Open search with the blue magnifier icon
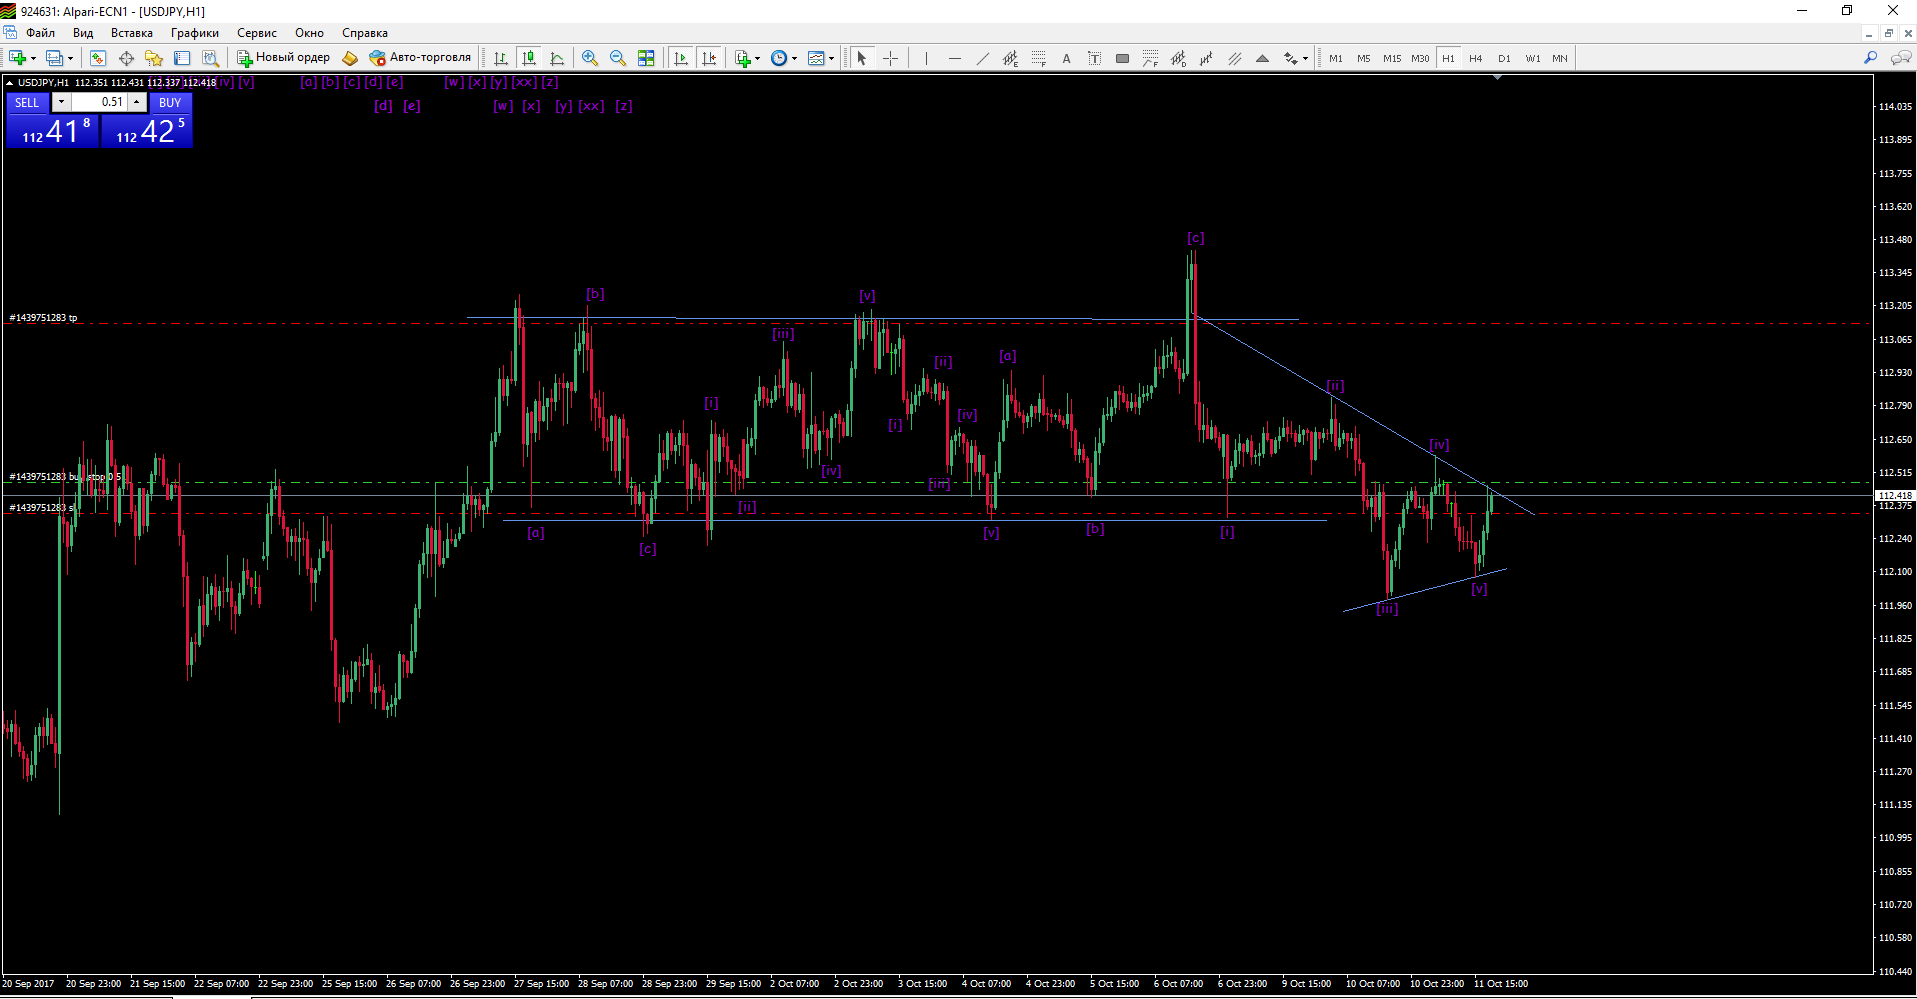The height and width of the screenshot is (999, 1917). (x=1870, y=58)
